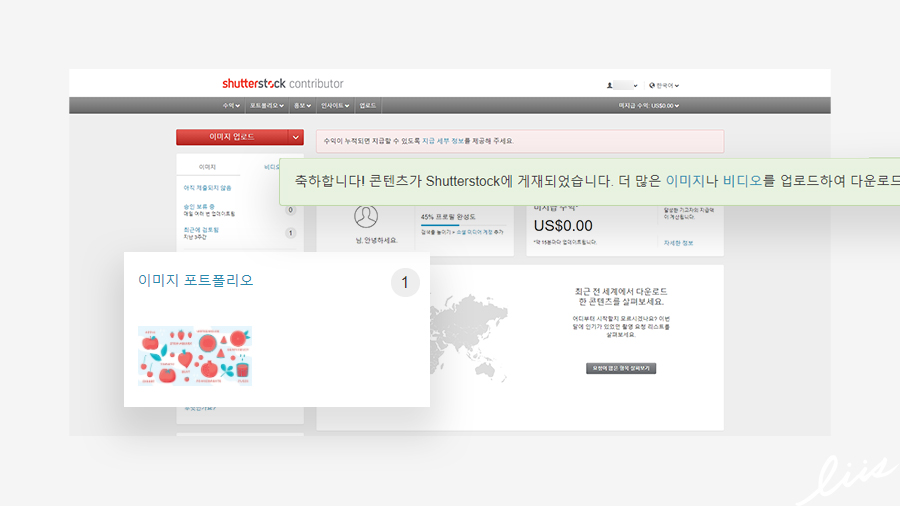This screenshot has height=506, width=900.
Task: Open the 홍보 dropdown menu
Action: [302, 106]
